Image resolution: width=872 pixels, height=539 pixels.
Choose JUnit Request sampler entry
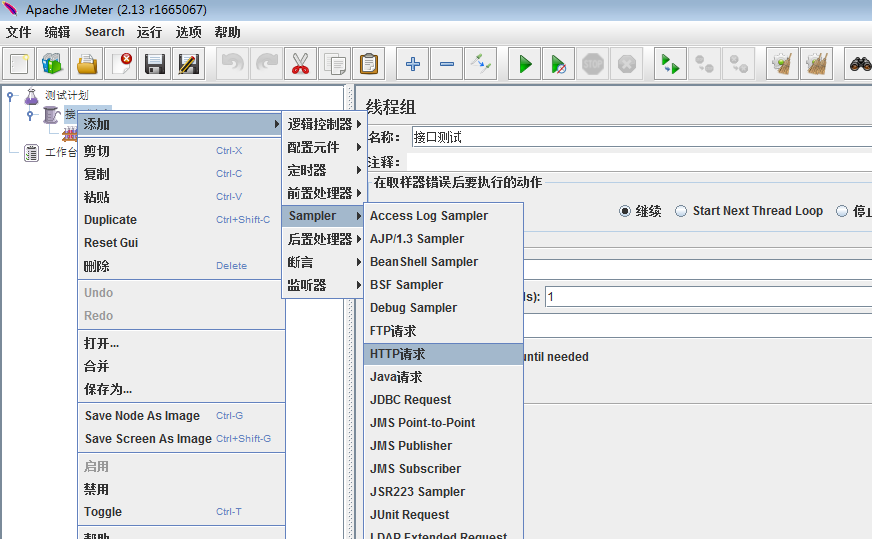443,515
